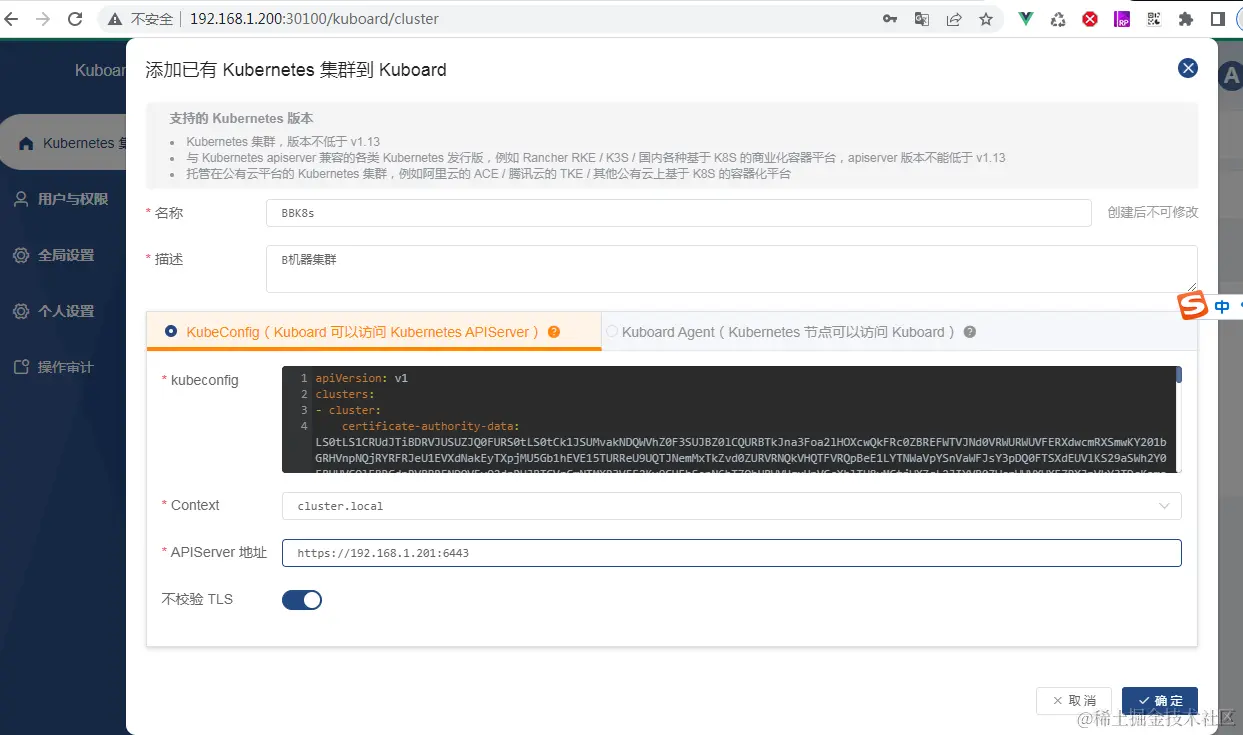
Task: Click the KubeConfig help question mark
Action: point(554,332)
